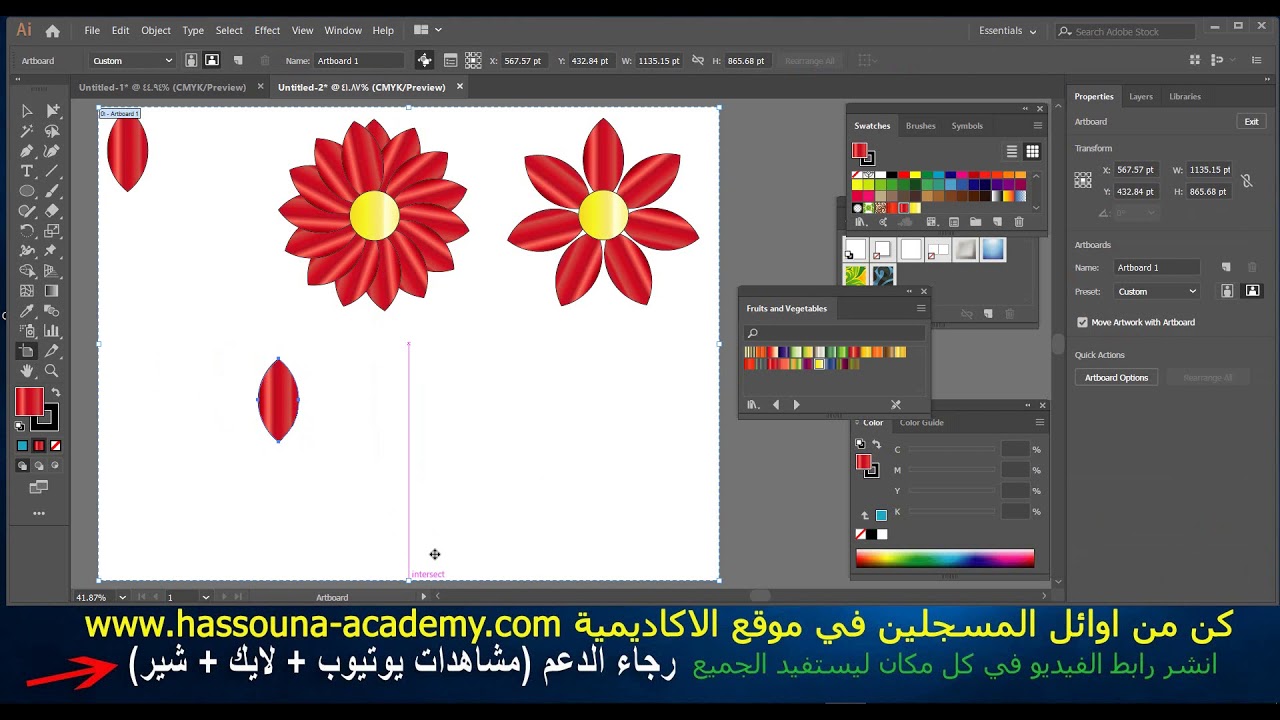Open Swatches panel menu
The image size is (1280, 720).
click(x=1037, y=126)
